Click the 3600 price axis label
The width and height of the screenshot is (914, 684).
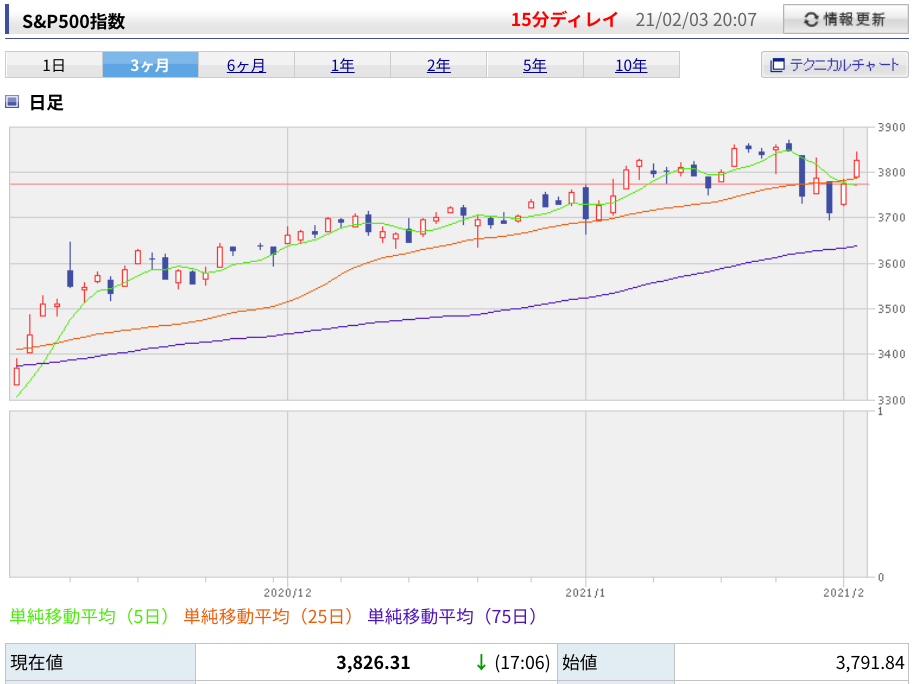pos(891,264)
